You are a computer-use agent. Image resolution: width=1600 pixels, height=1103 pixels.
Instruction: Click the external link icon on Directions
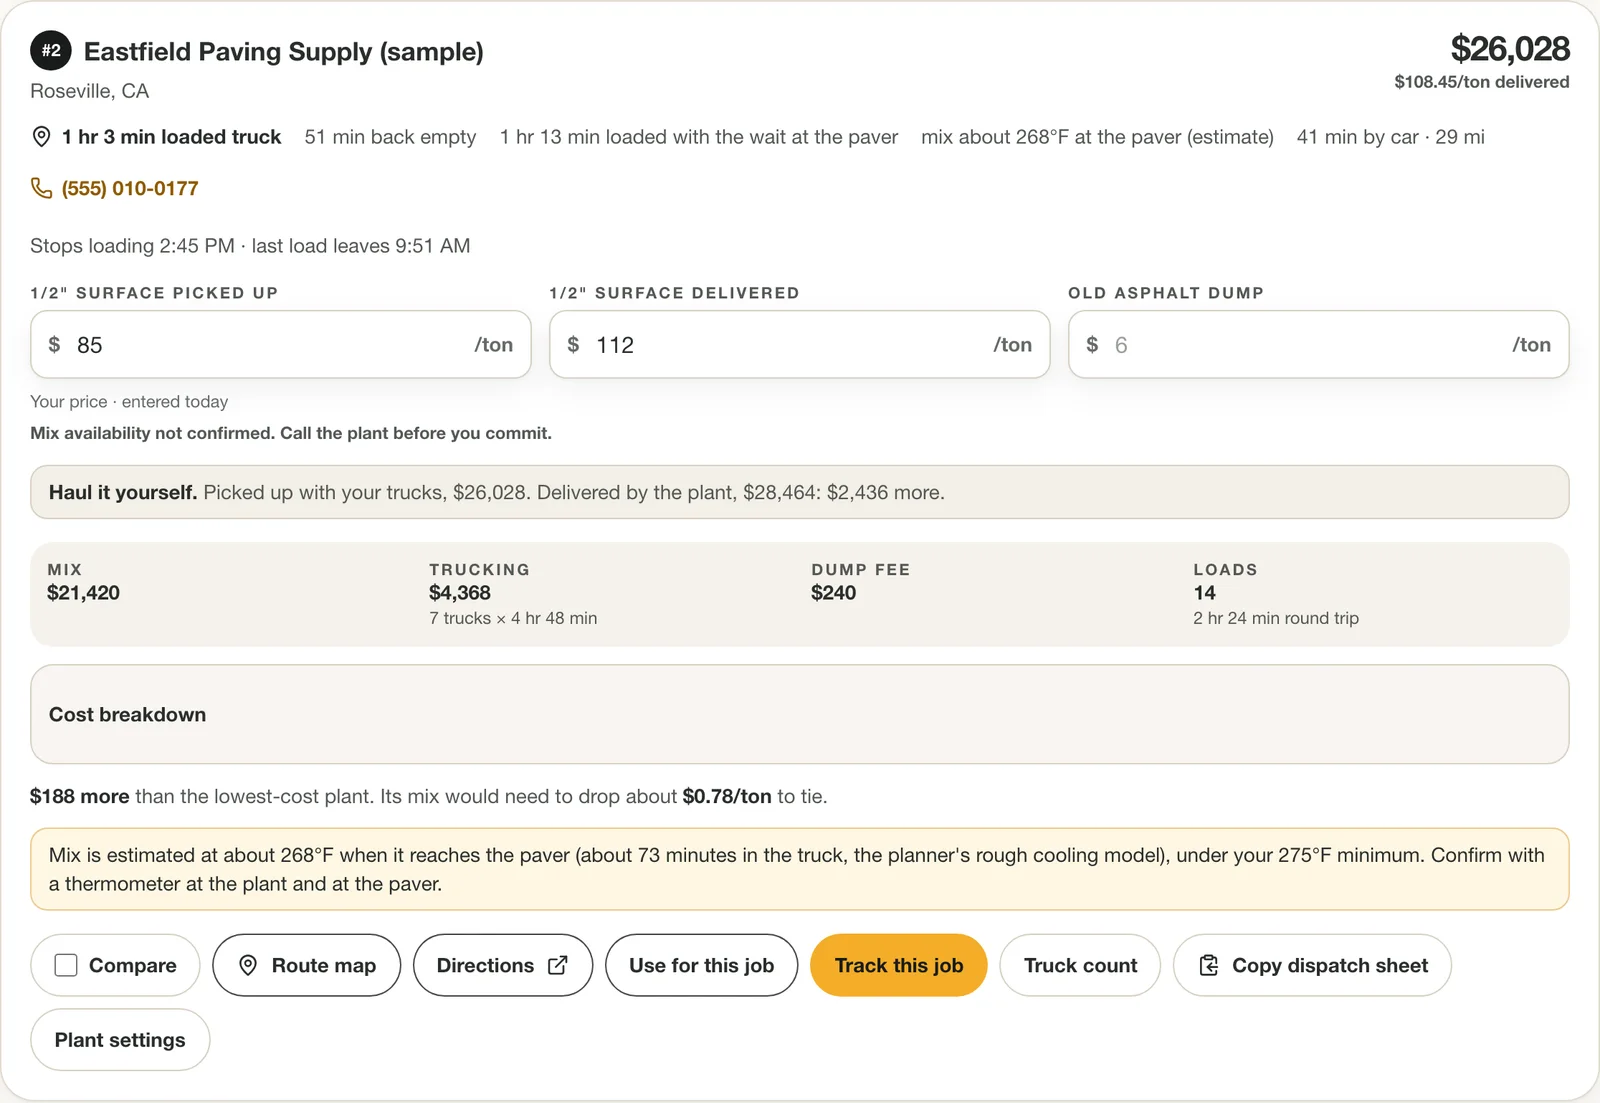click(558, 965)
